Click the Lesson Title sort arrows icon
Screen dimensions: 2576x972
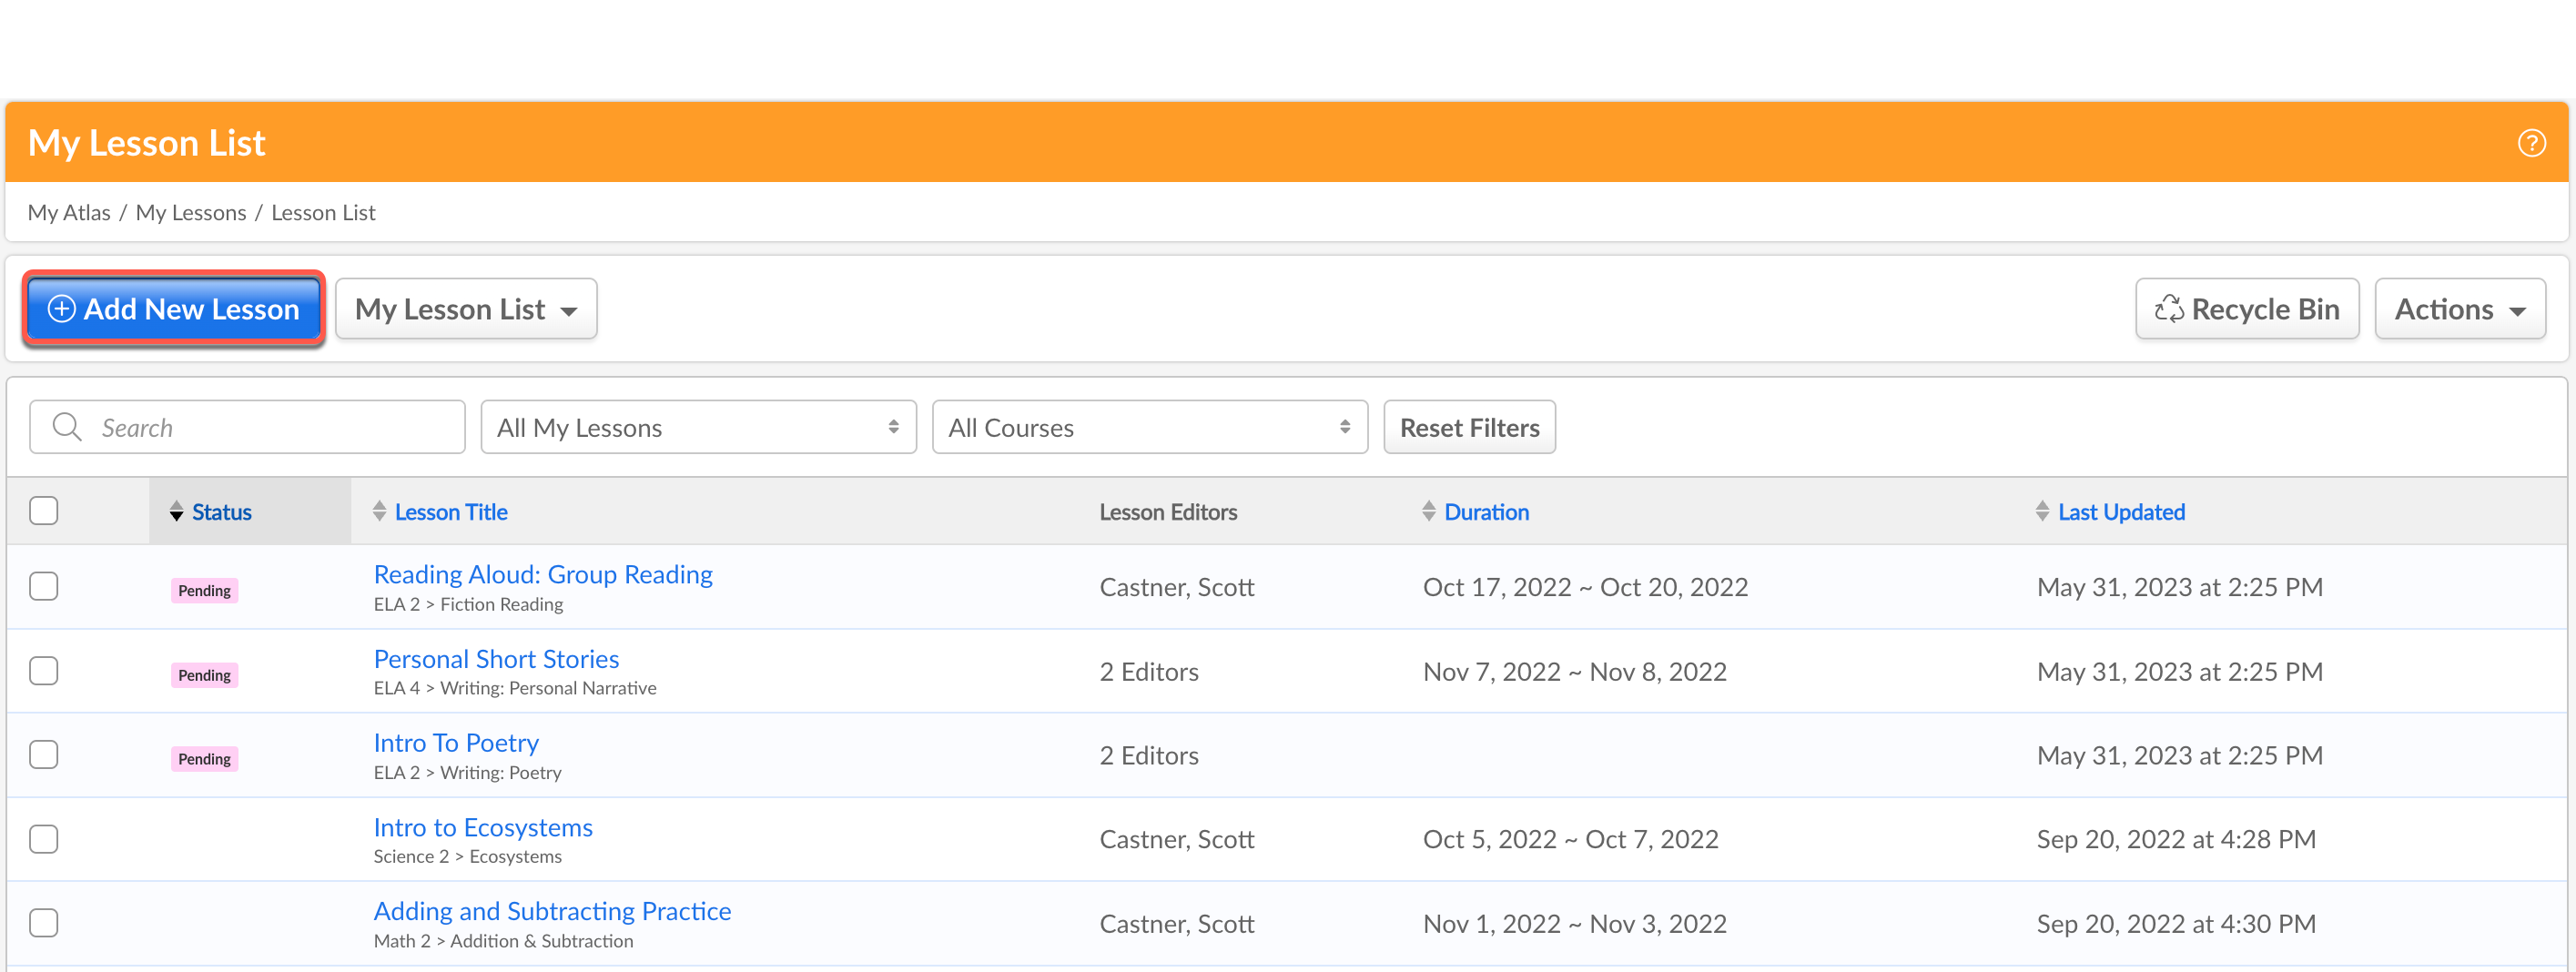coord(379,512)
